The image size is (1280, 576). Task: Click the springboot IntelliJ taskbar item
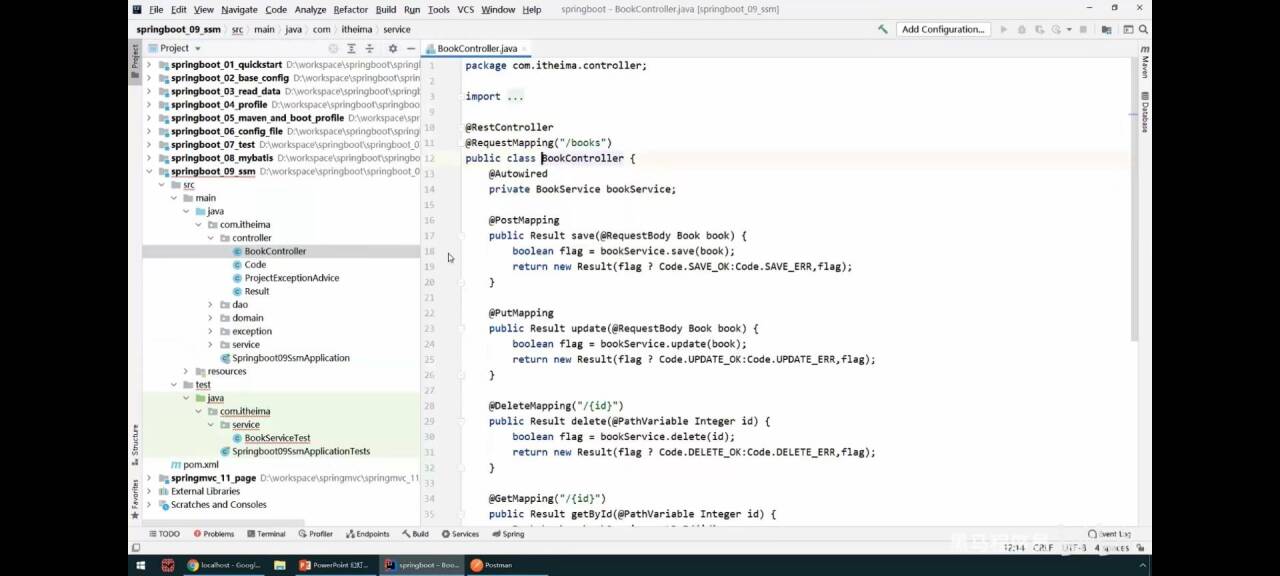click(422, 565)
